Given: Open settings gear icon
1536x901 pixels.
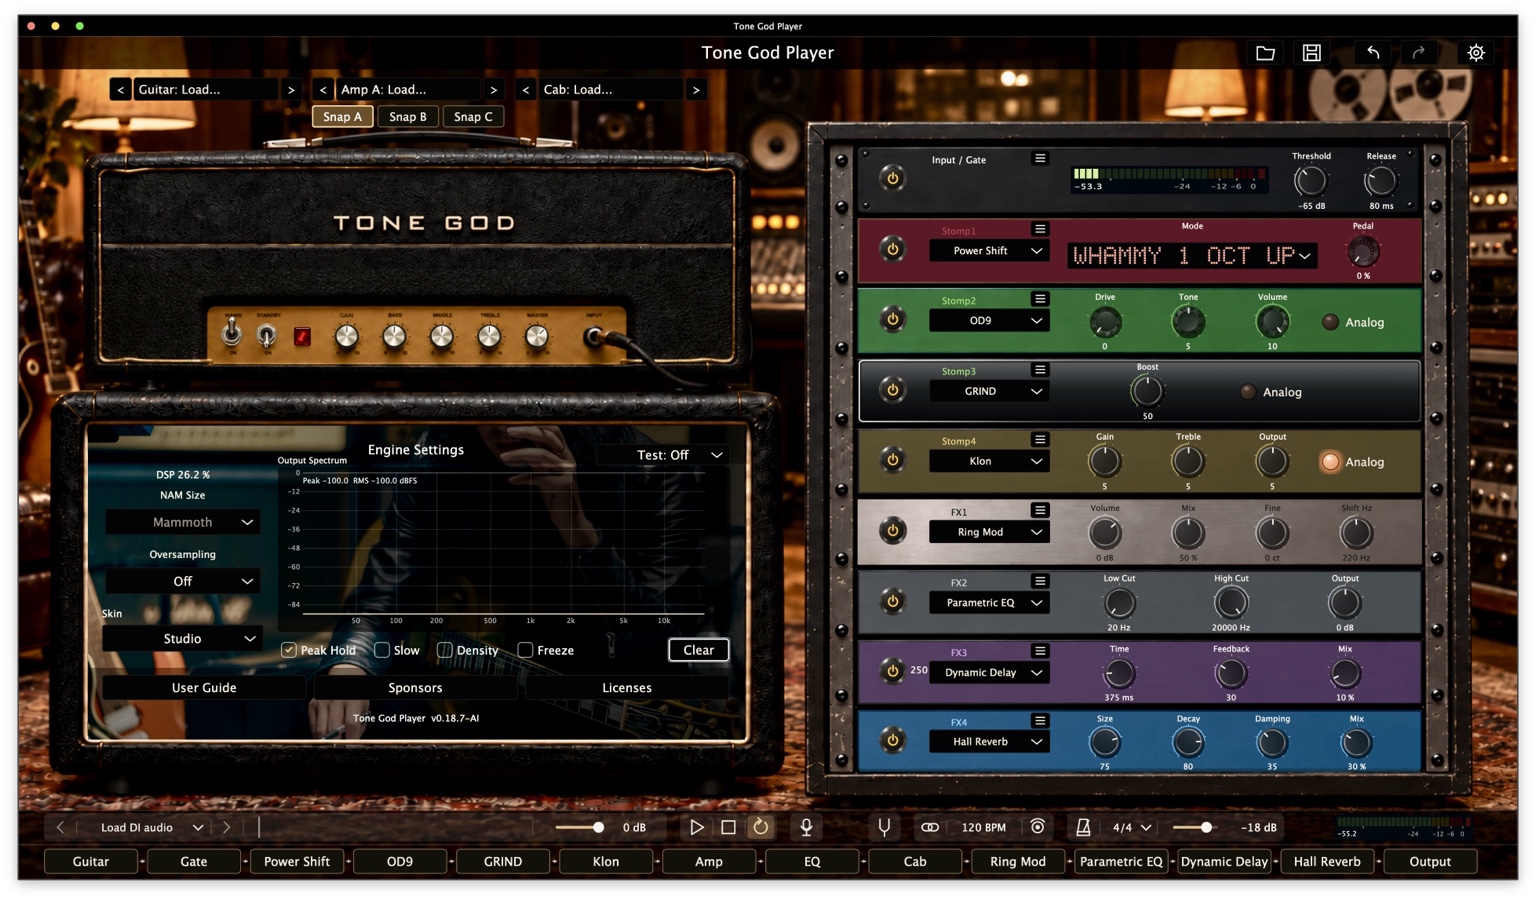Looking at the screenshot, I should [1476, 53].
